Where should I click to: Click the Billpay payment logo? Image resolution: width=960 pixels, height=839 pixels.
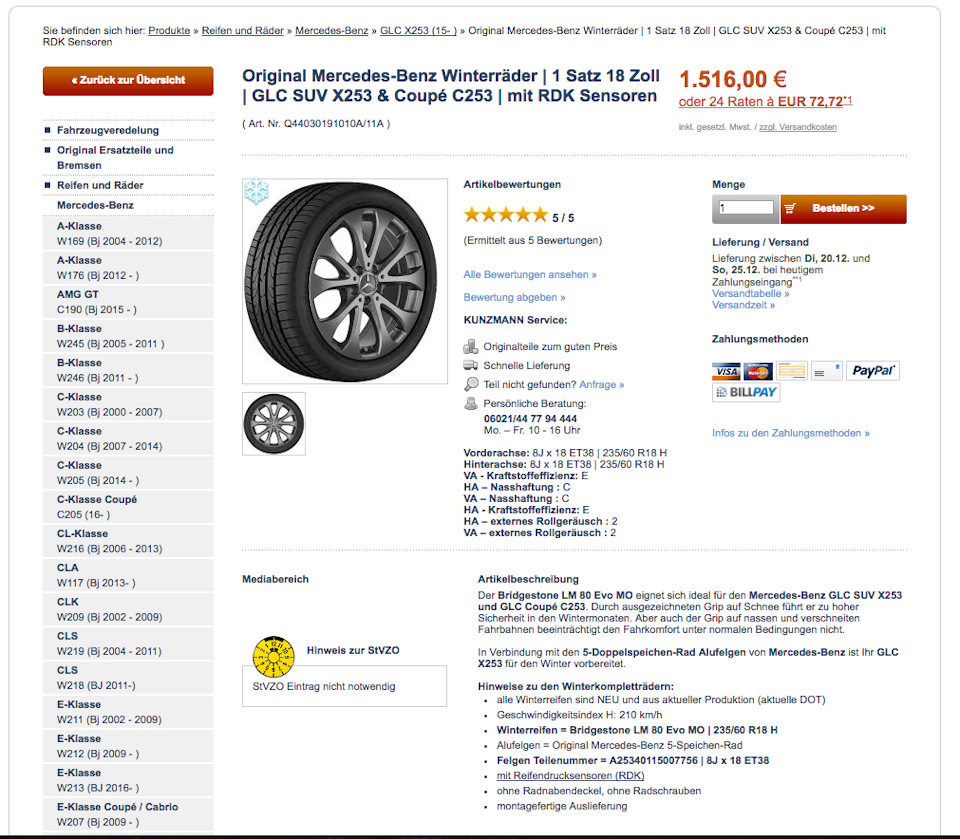(746, 393)
